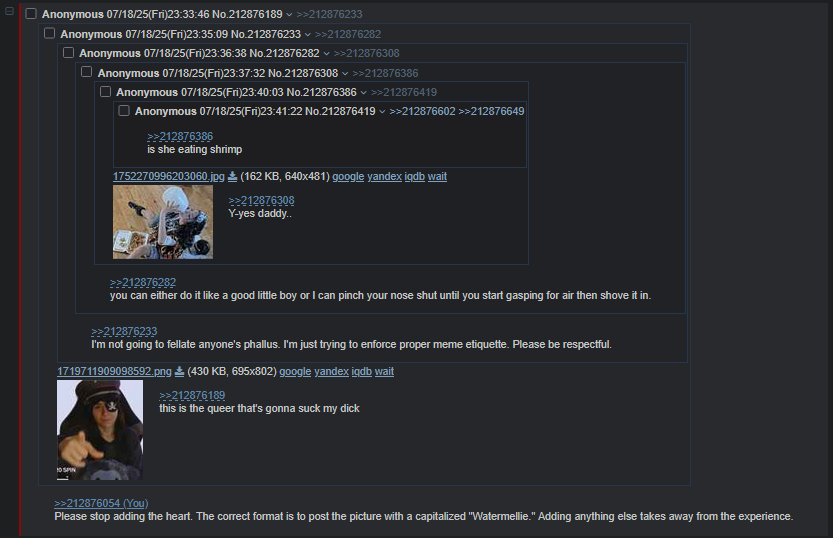Collapse the thread with the minus icon
833x538 pixels.
[x=9, y=11]
